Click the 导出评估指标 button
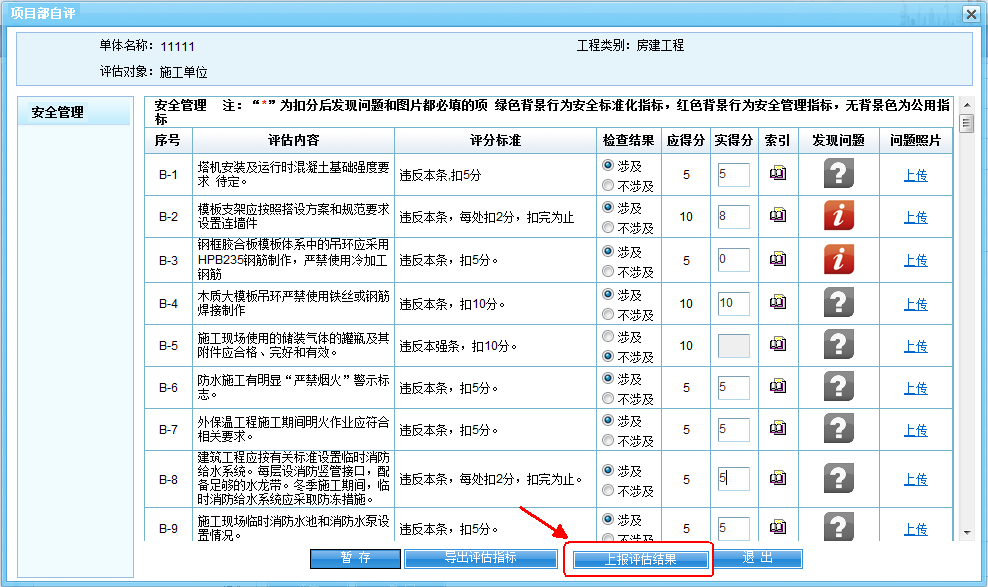This screenshot has height=587, width=988. pyautogui.click(x=480, y=558)
